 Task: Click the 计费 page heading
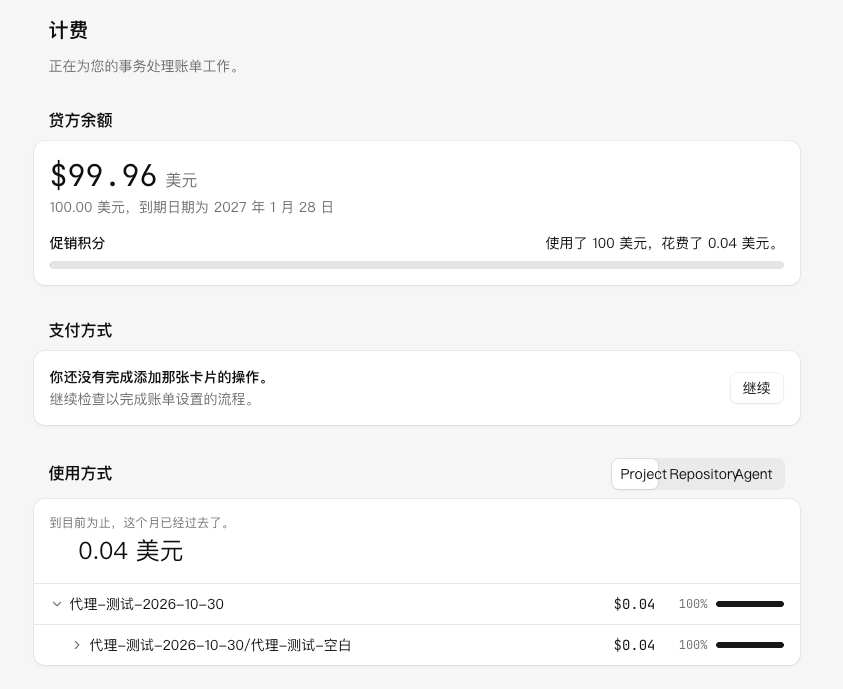(68, 30)
